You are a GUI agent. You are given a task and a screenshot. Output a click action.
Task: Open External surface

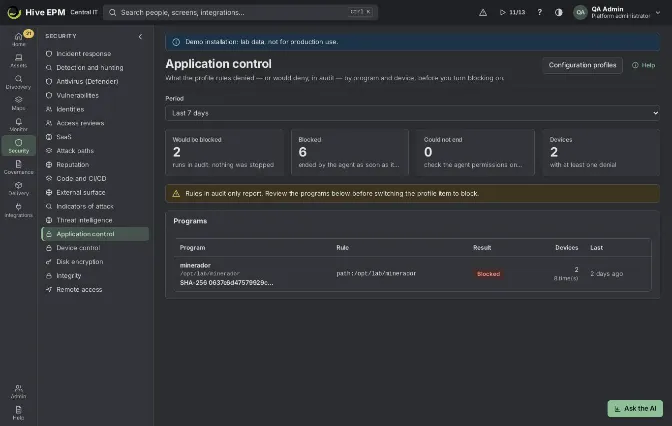coord(95,192)
